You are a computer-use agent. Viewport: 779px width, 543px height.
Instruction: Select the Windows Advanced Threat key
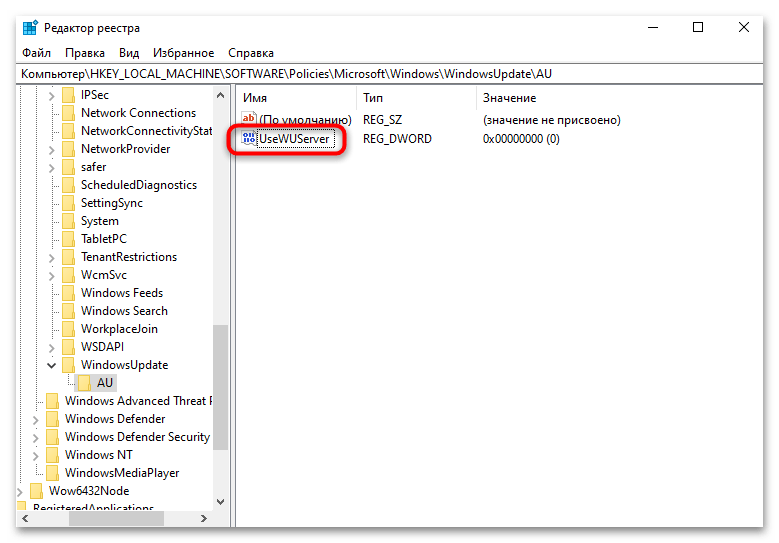pos(138,401)
